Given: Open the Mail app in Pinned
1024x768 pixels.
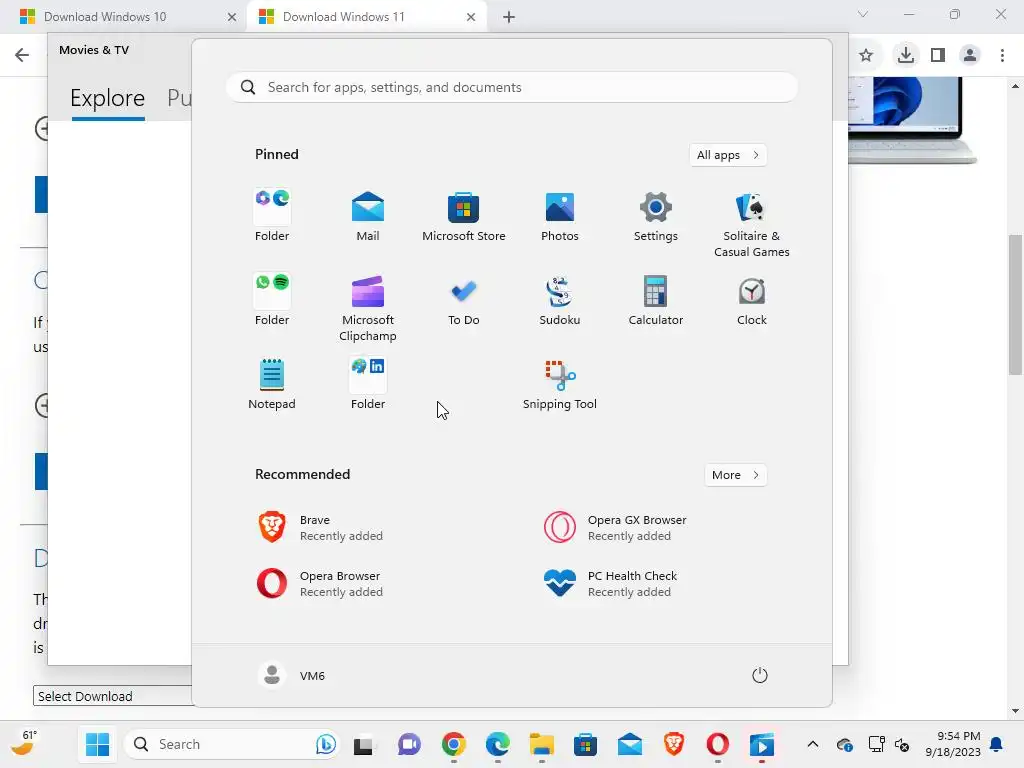Looking at the screenshot, I should 368,217.
